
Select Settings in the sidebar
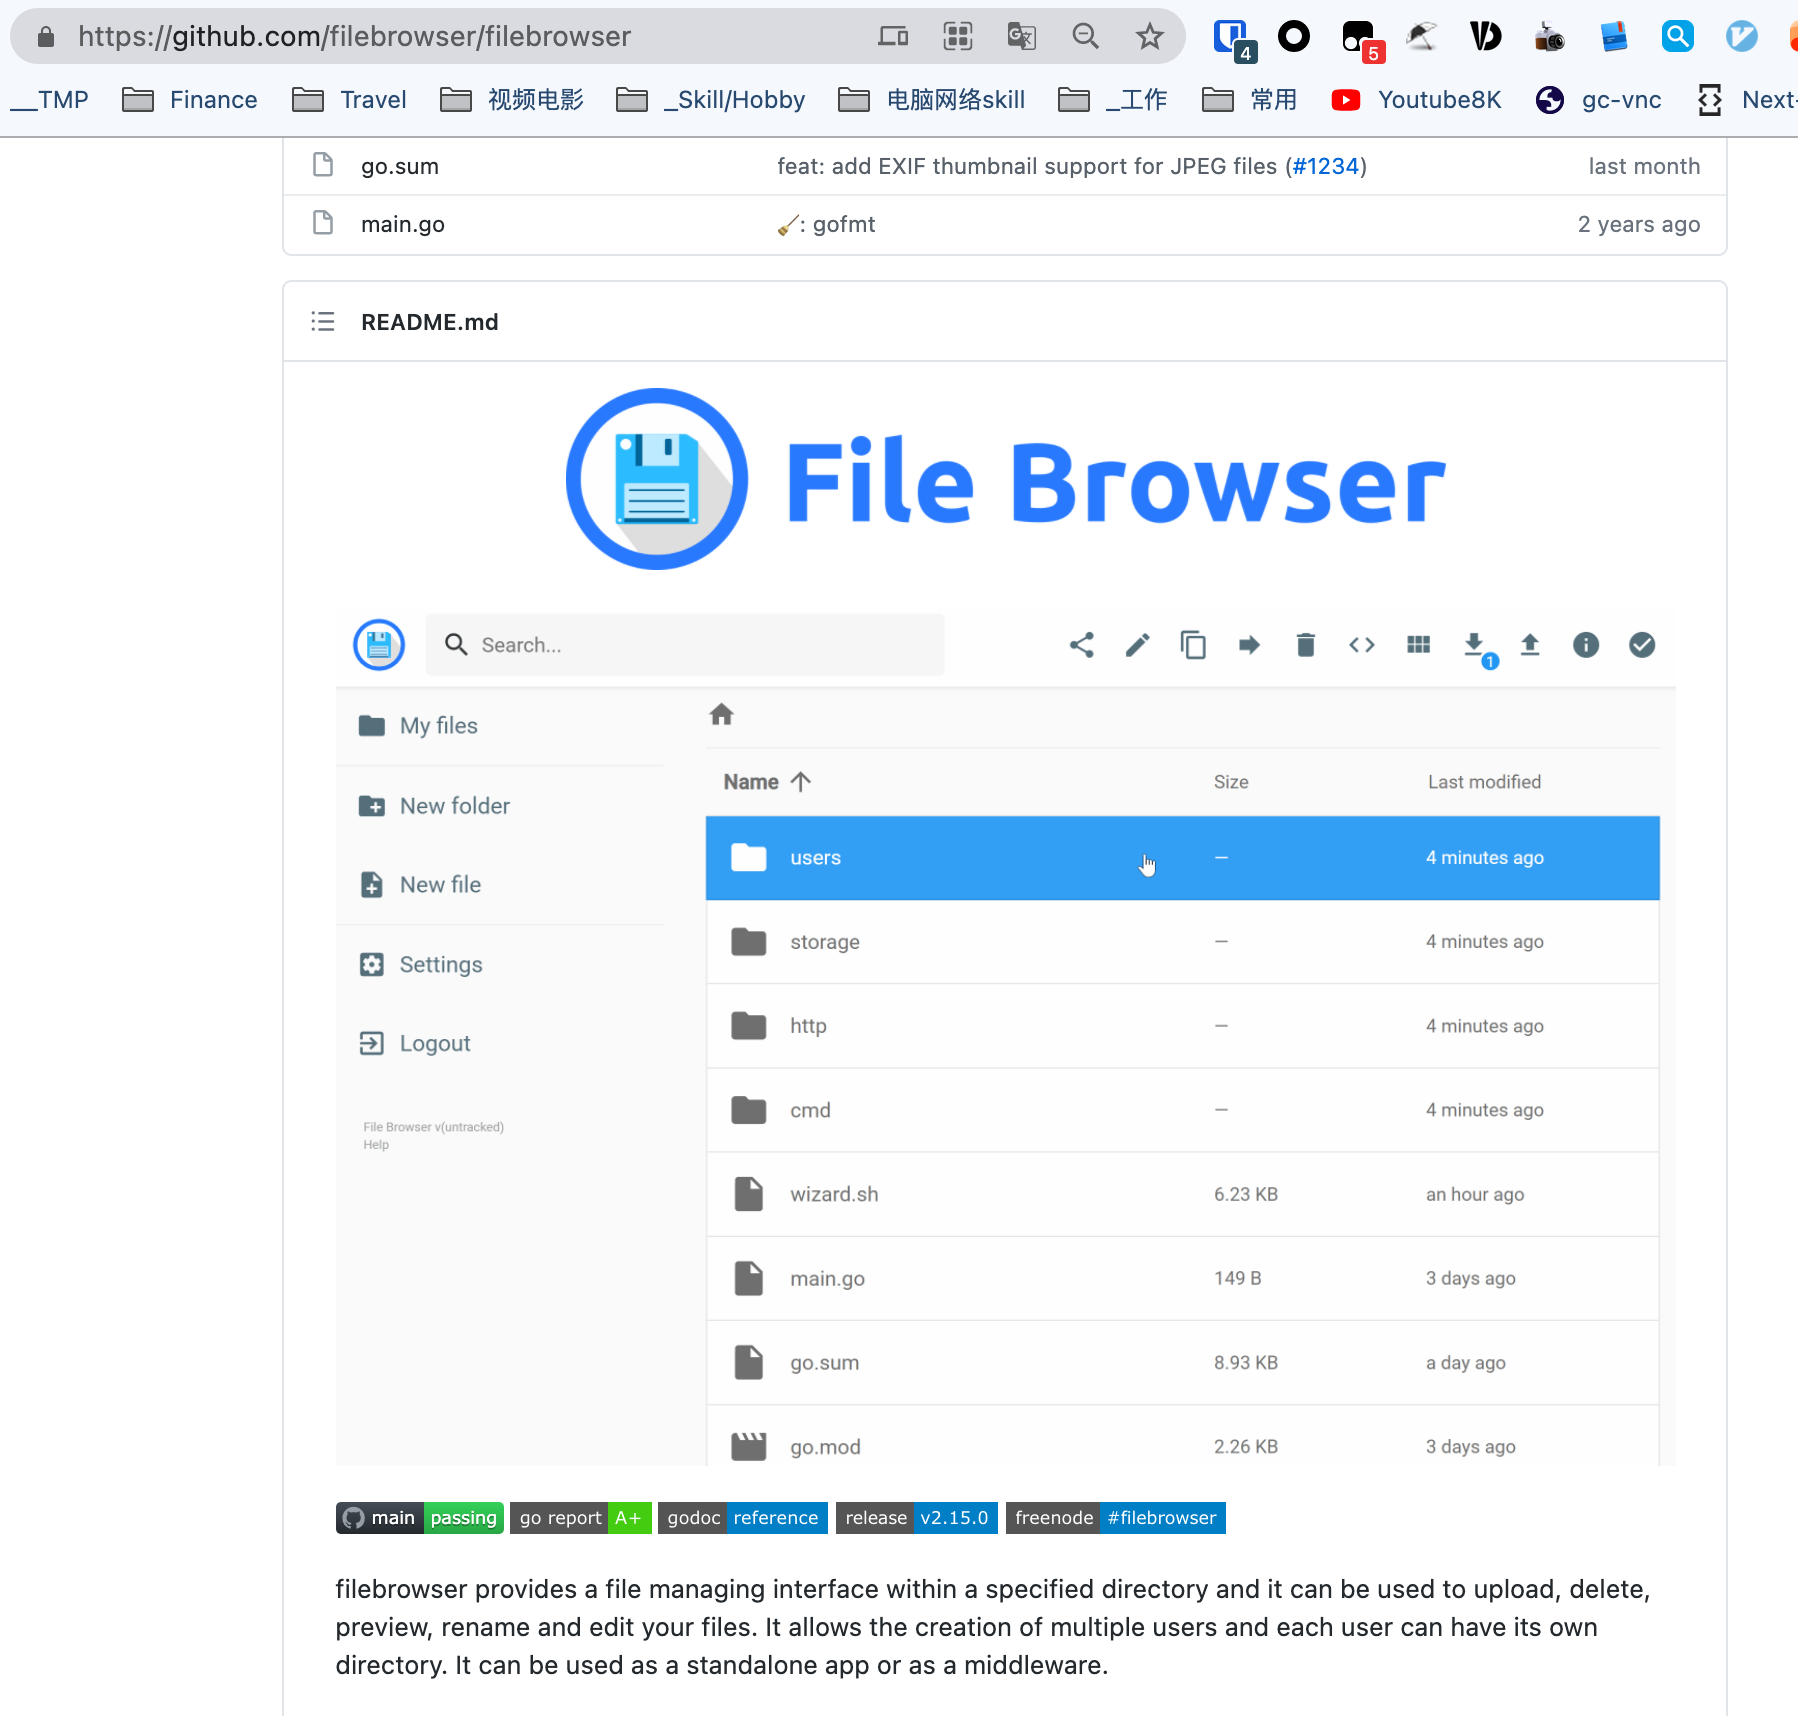click(440, 964)
